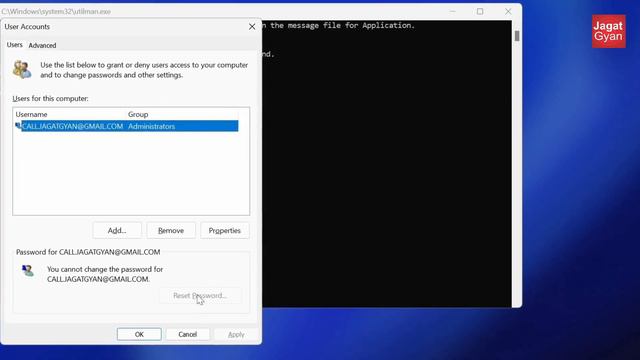Switch to the Advanced tab

click(42, 45)
